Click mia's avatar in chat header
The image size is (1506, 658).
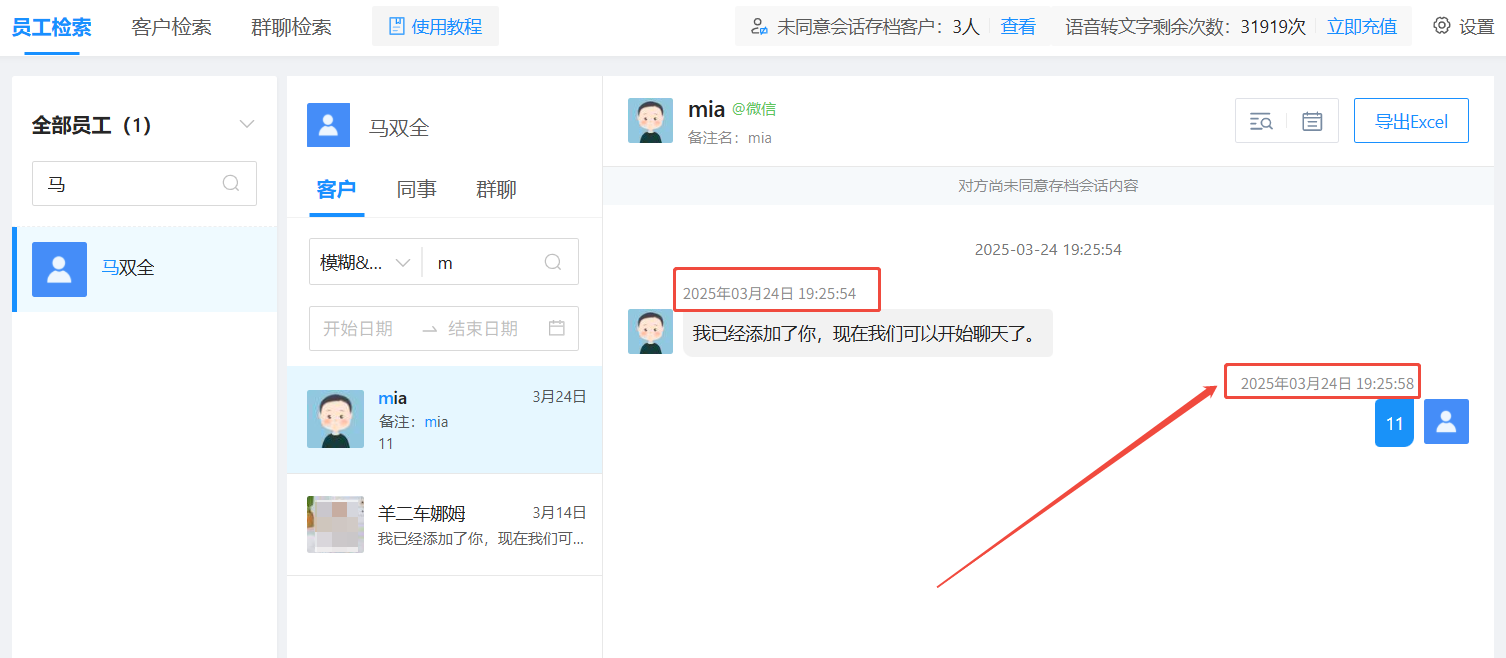(x=650, y=121)
